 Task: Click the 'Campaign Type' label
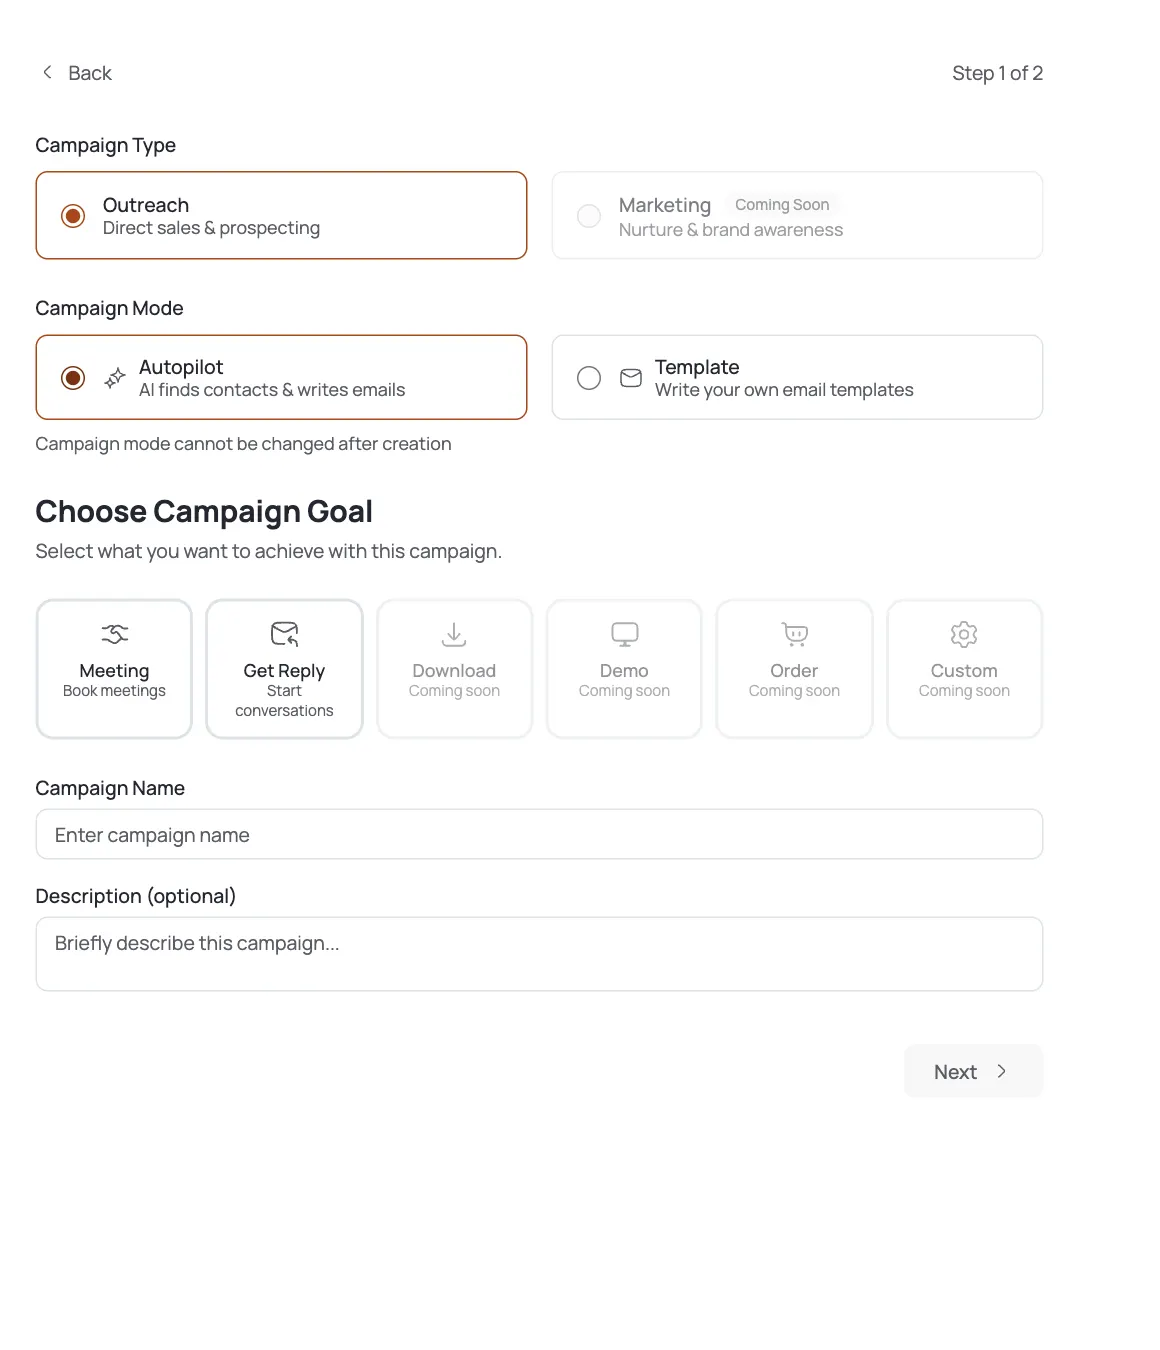click(105, 145)
